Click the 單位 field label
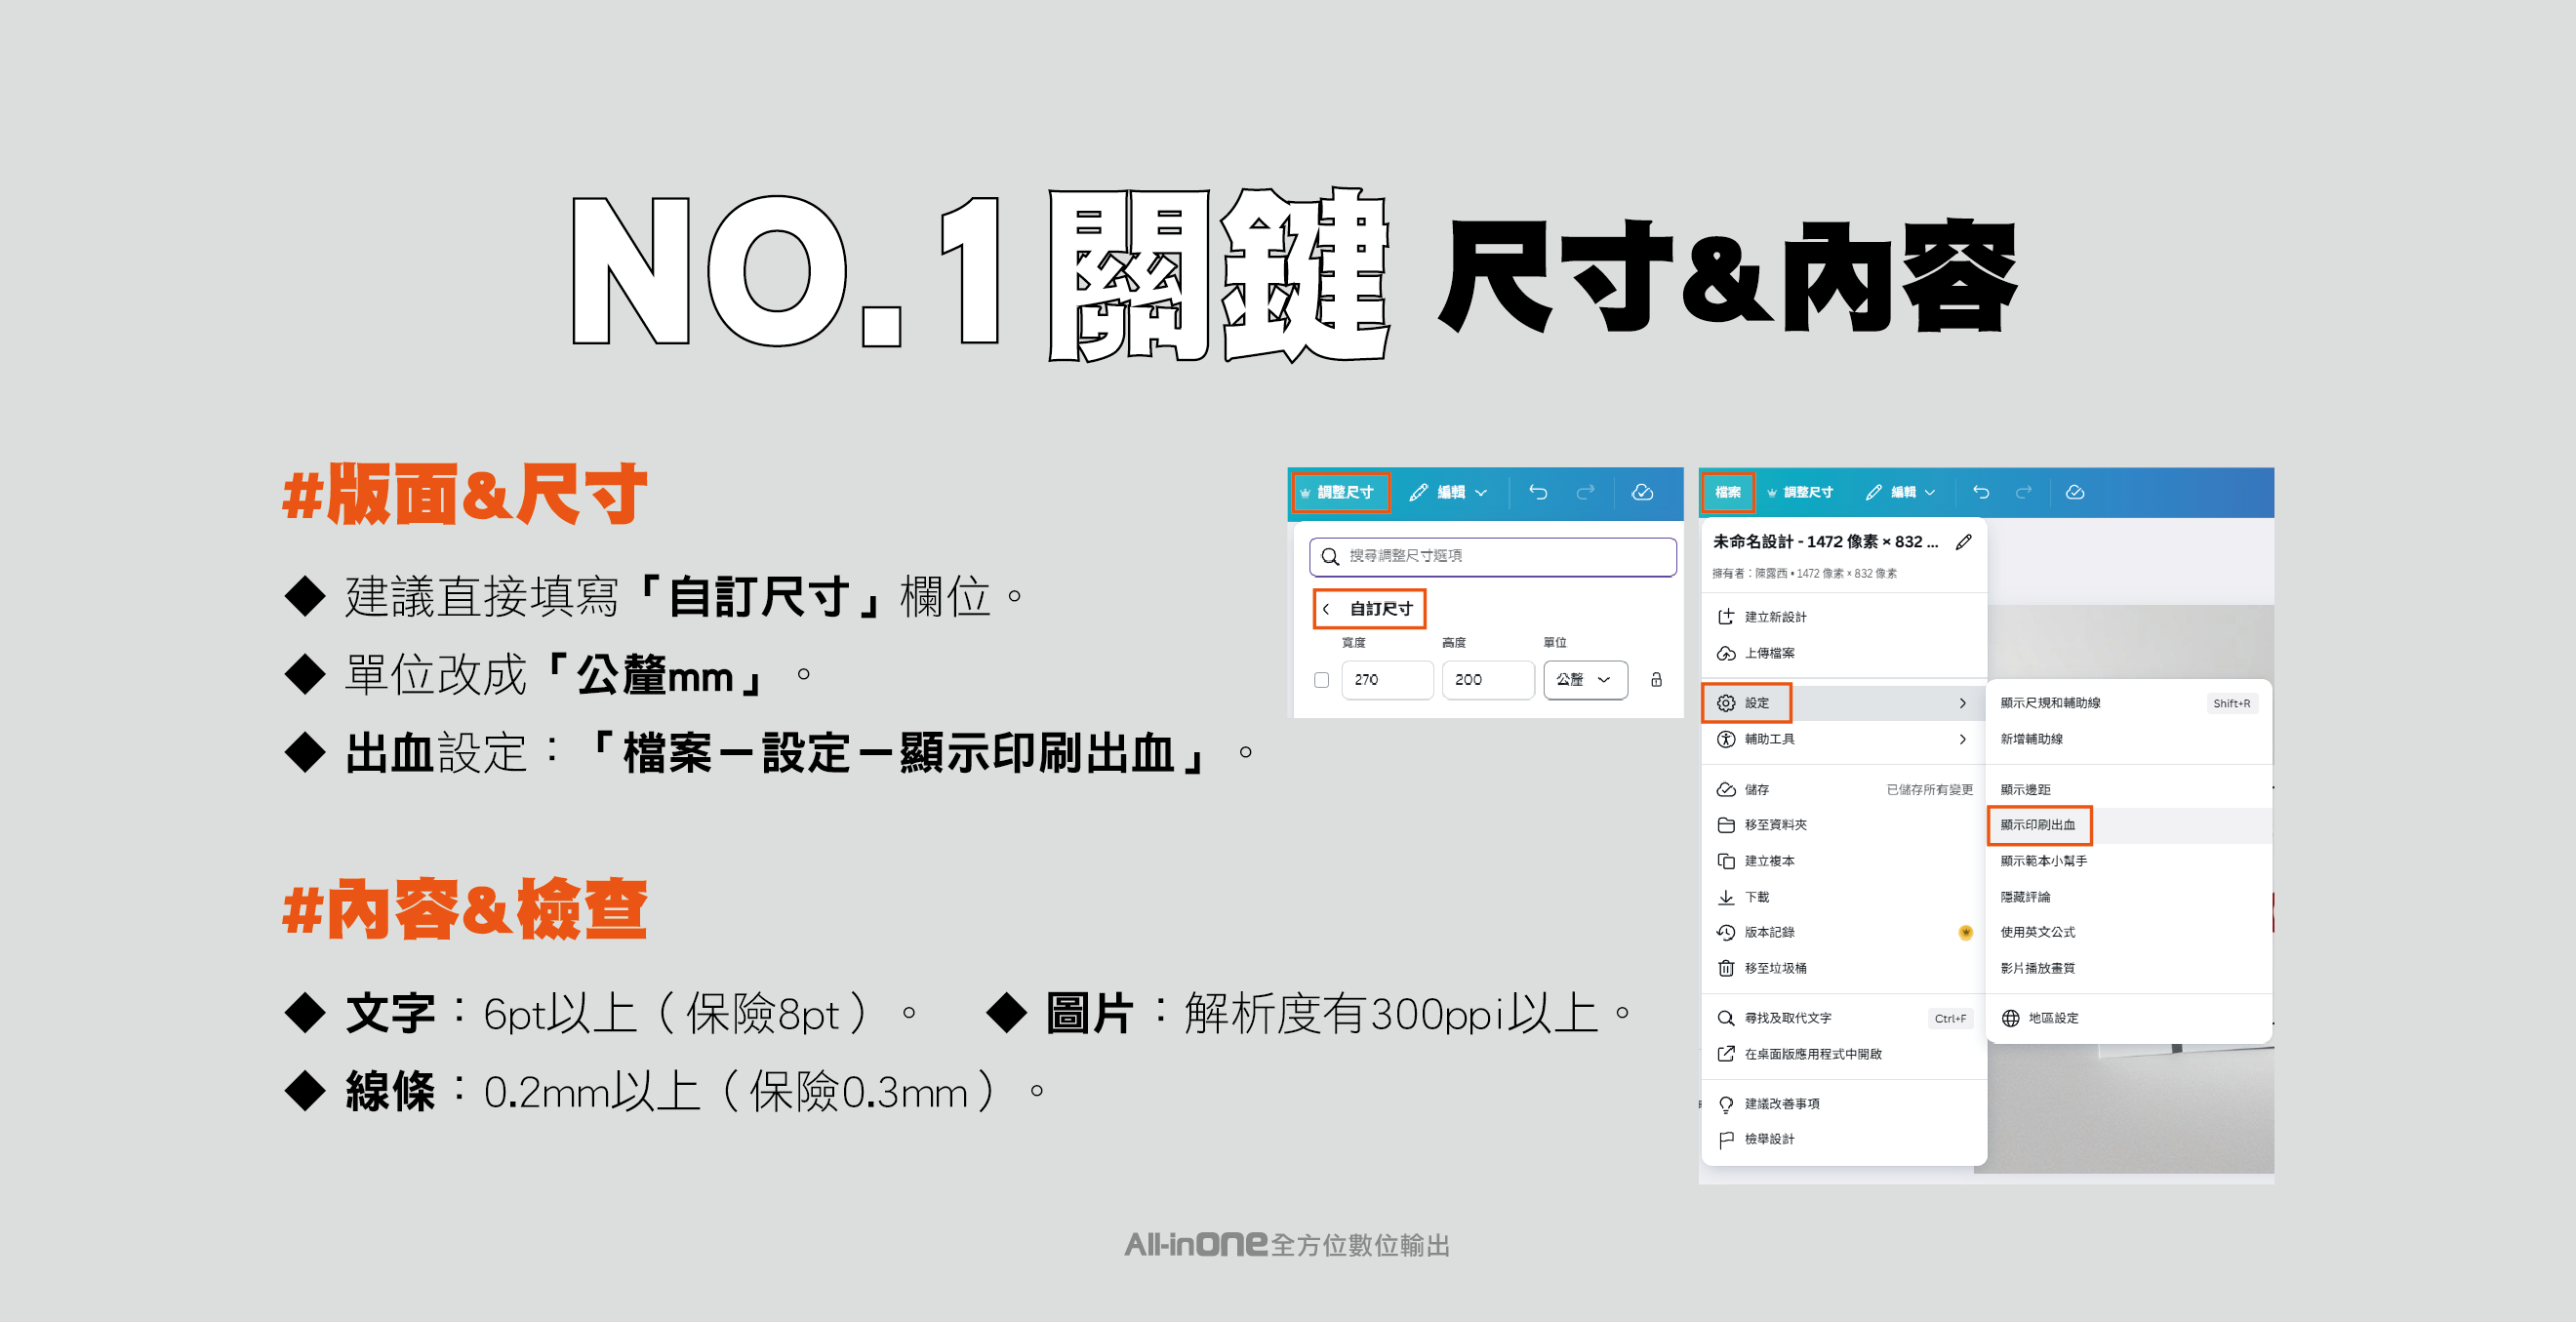Viewport: 2576px width, 1322px height. click(x=1555, y=643)
